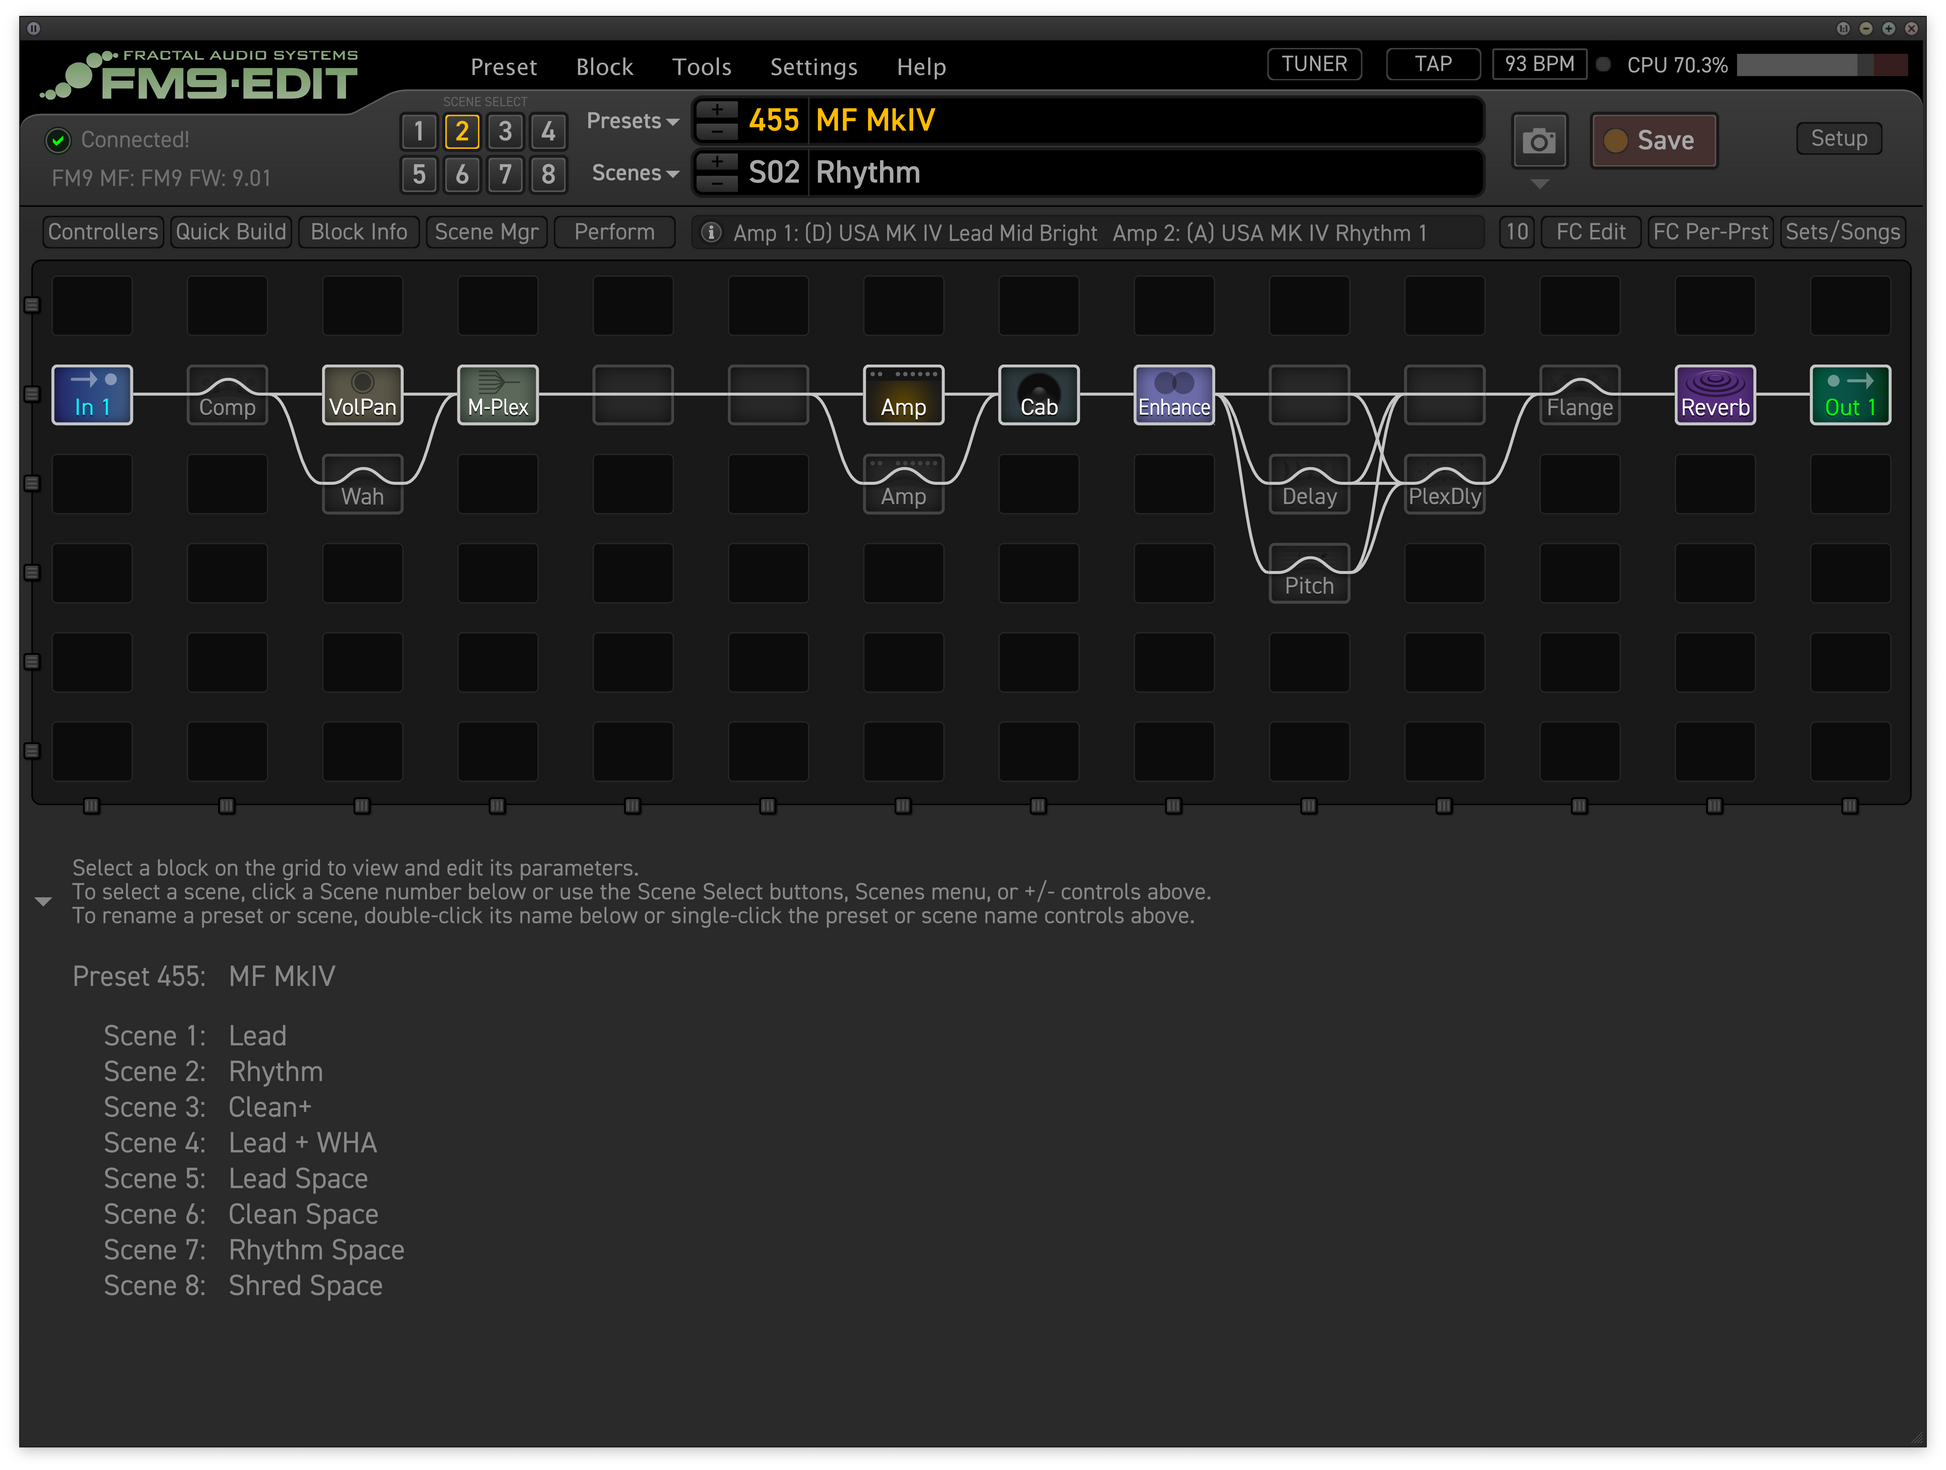
Task: Open the TUNER
Action: (x=1314, y=64)
